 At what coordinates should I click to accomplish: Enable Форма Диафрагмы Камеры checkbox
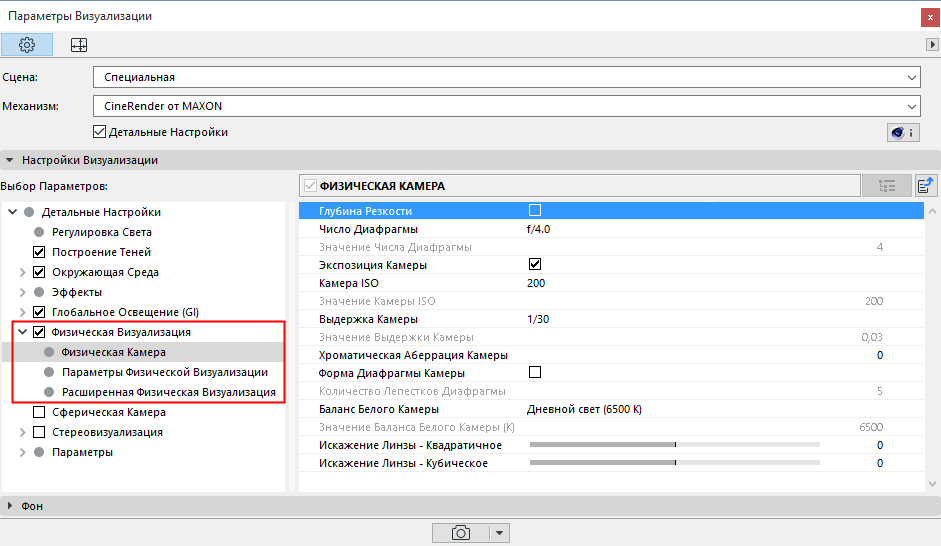coord(535,372)
